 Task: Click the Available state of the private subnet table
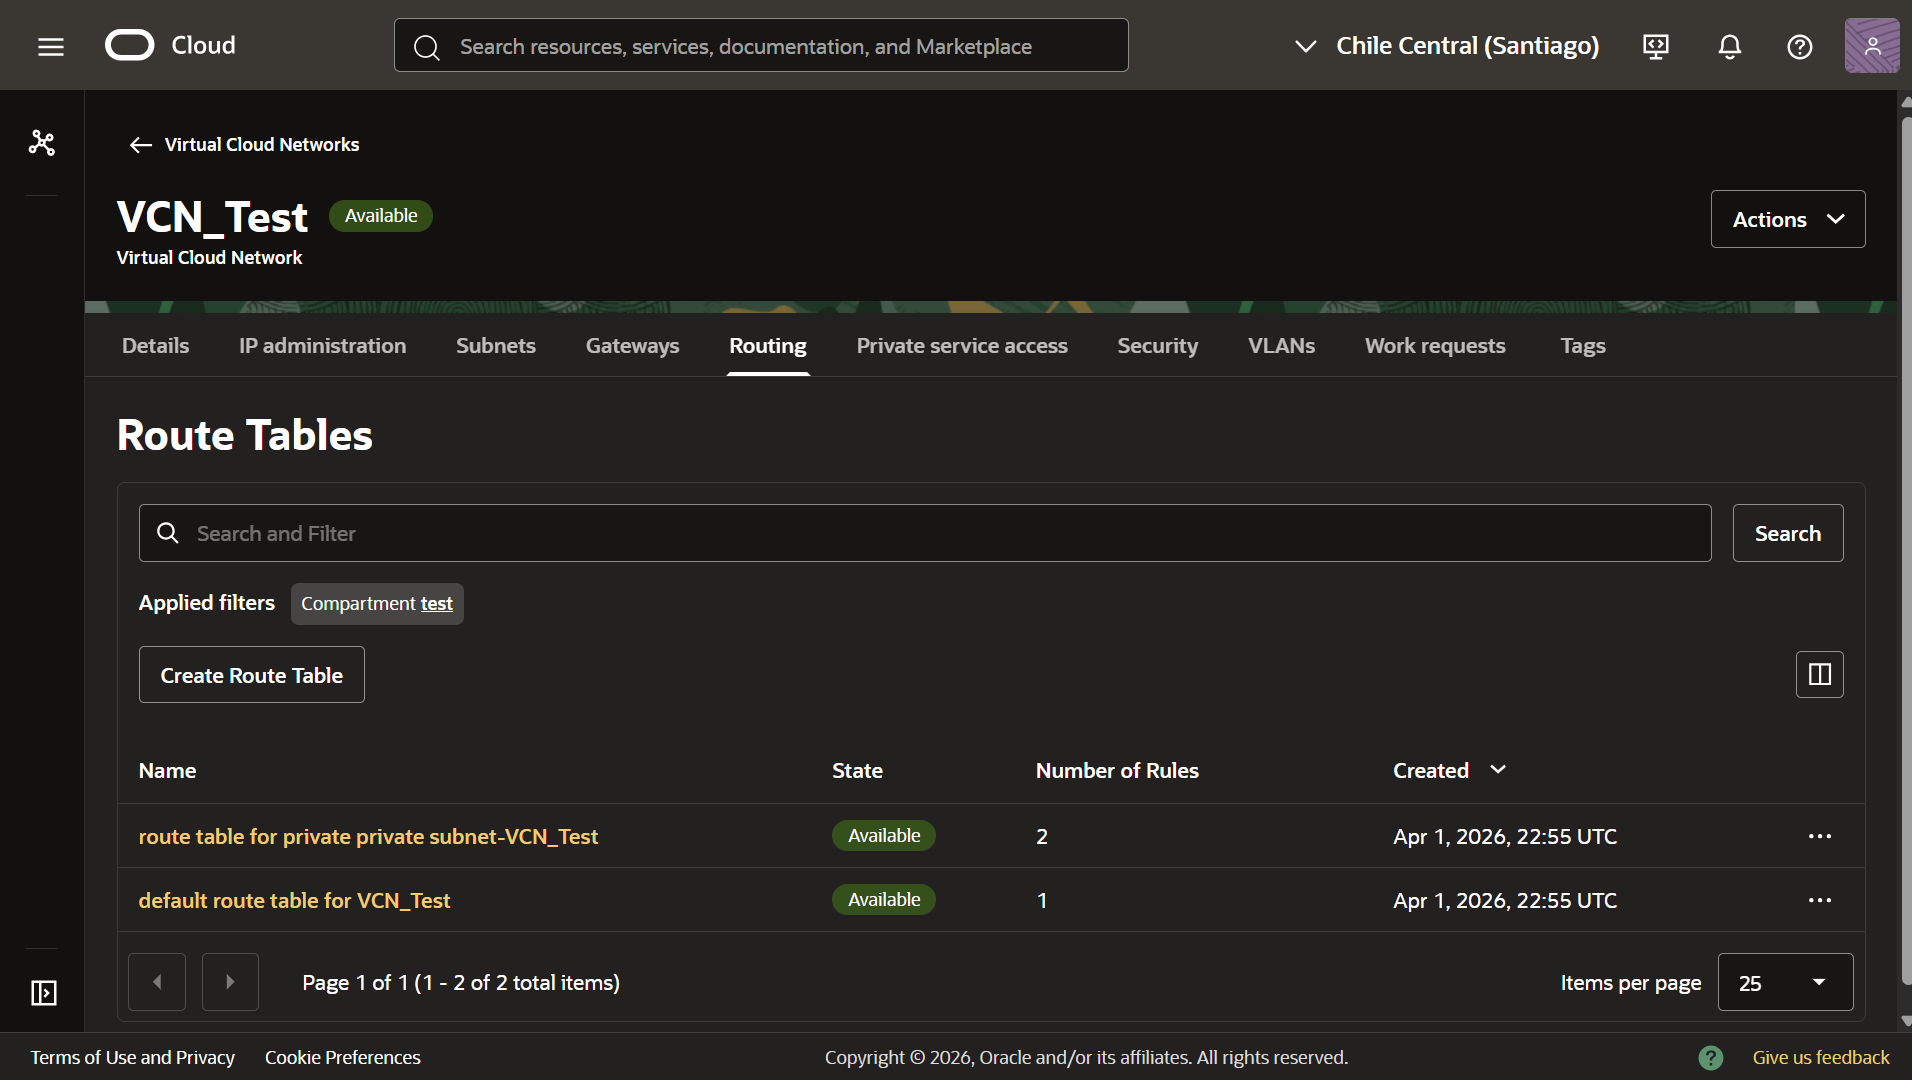click(x=884, y=836)
